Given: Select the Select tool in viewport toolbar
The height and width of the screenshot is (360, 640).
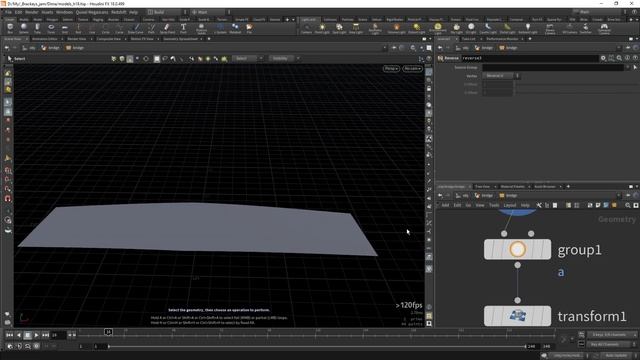Looking at the screenshot, I should click(x=17, y=59).
